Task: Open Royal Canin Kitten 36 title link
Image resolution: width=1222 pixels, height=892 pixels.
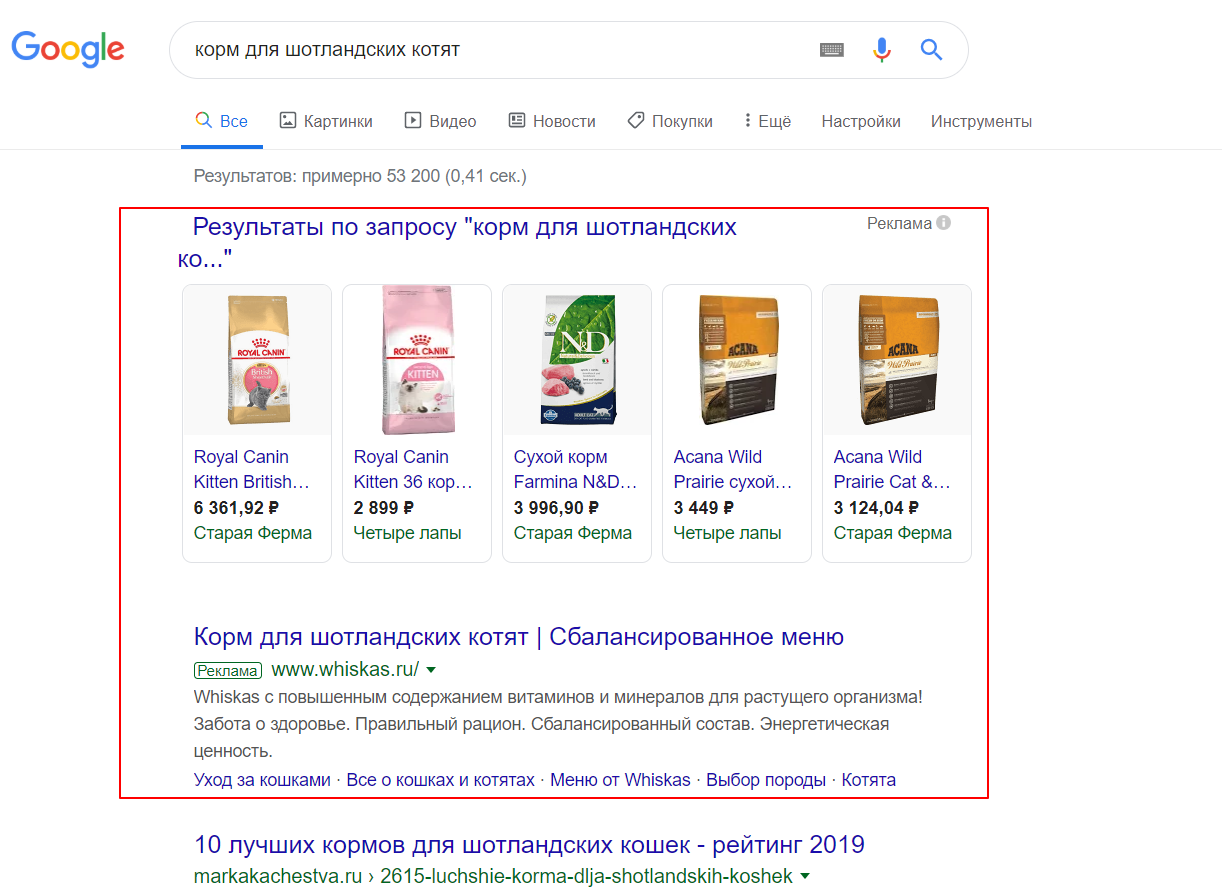Action: coord(413,469)
